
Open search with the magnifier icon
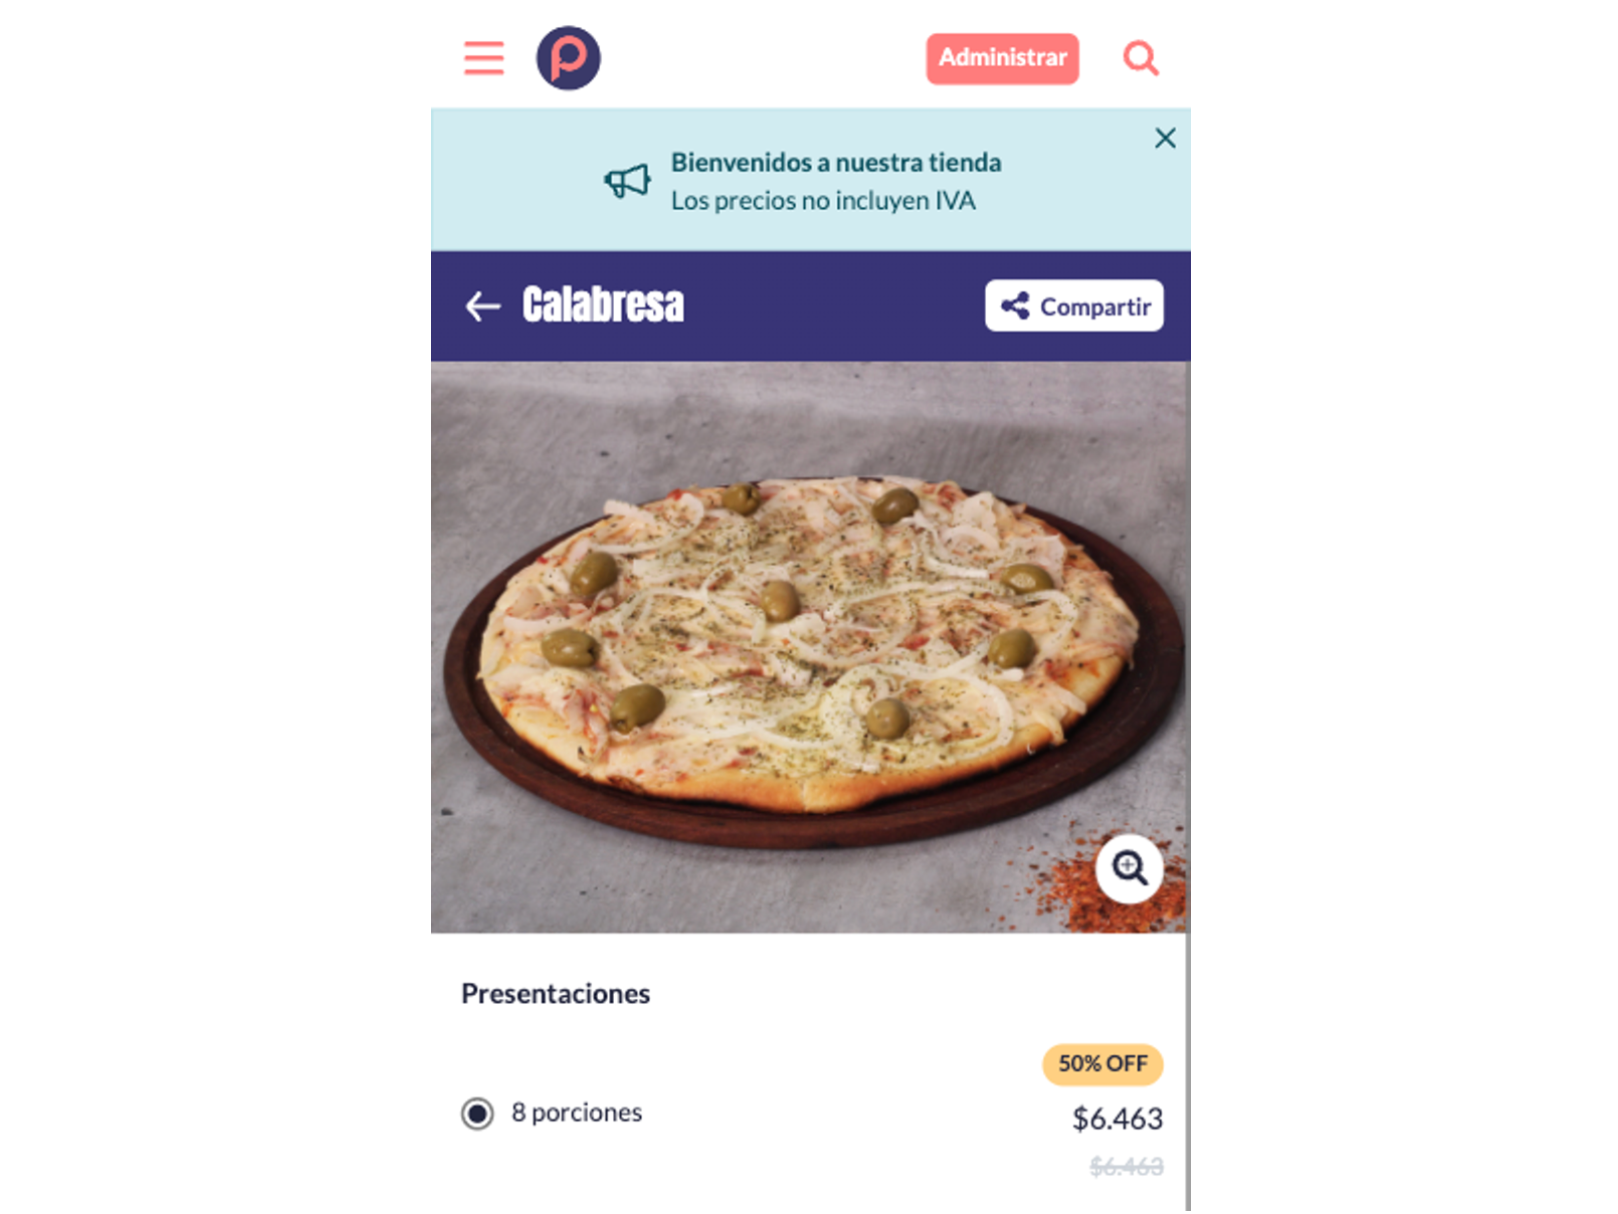1141,58
